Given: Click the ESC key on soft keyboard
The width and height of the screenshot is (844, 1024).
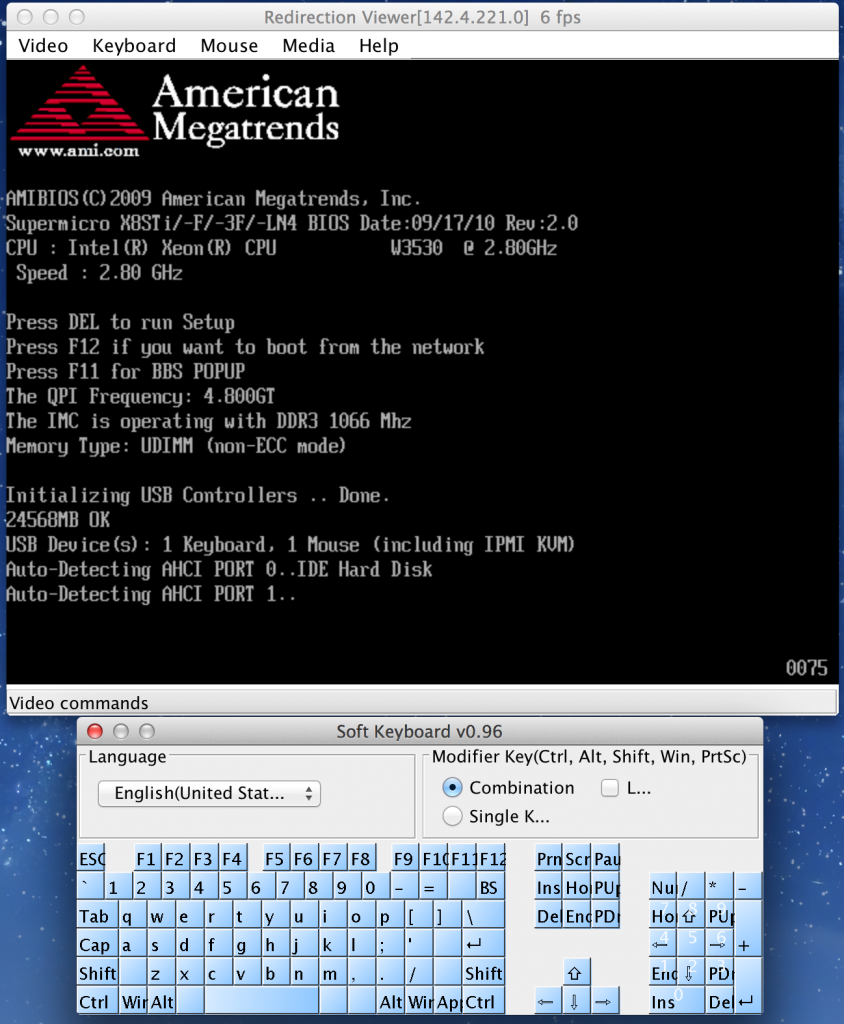Looking at the screenshot, I should [92, 858].
